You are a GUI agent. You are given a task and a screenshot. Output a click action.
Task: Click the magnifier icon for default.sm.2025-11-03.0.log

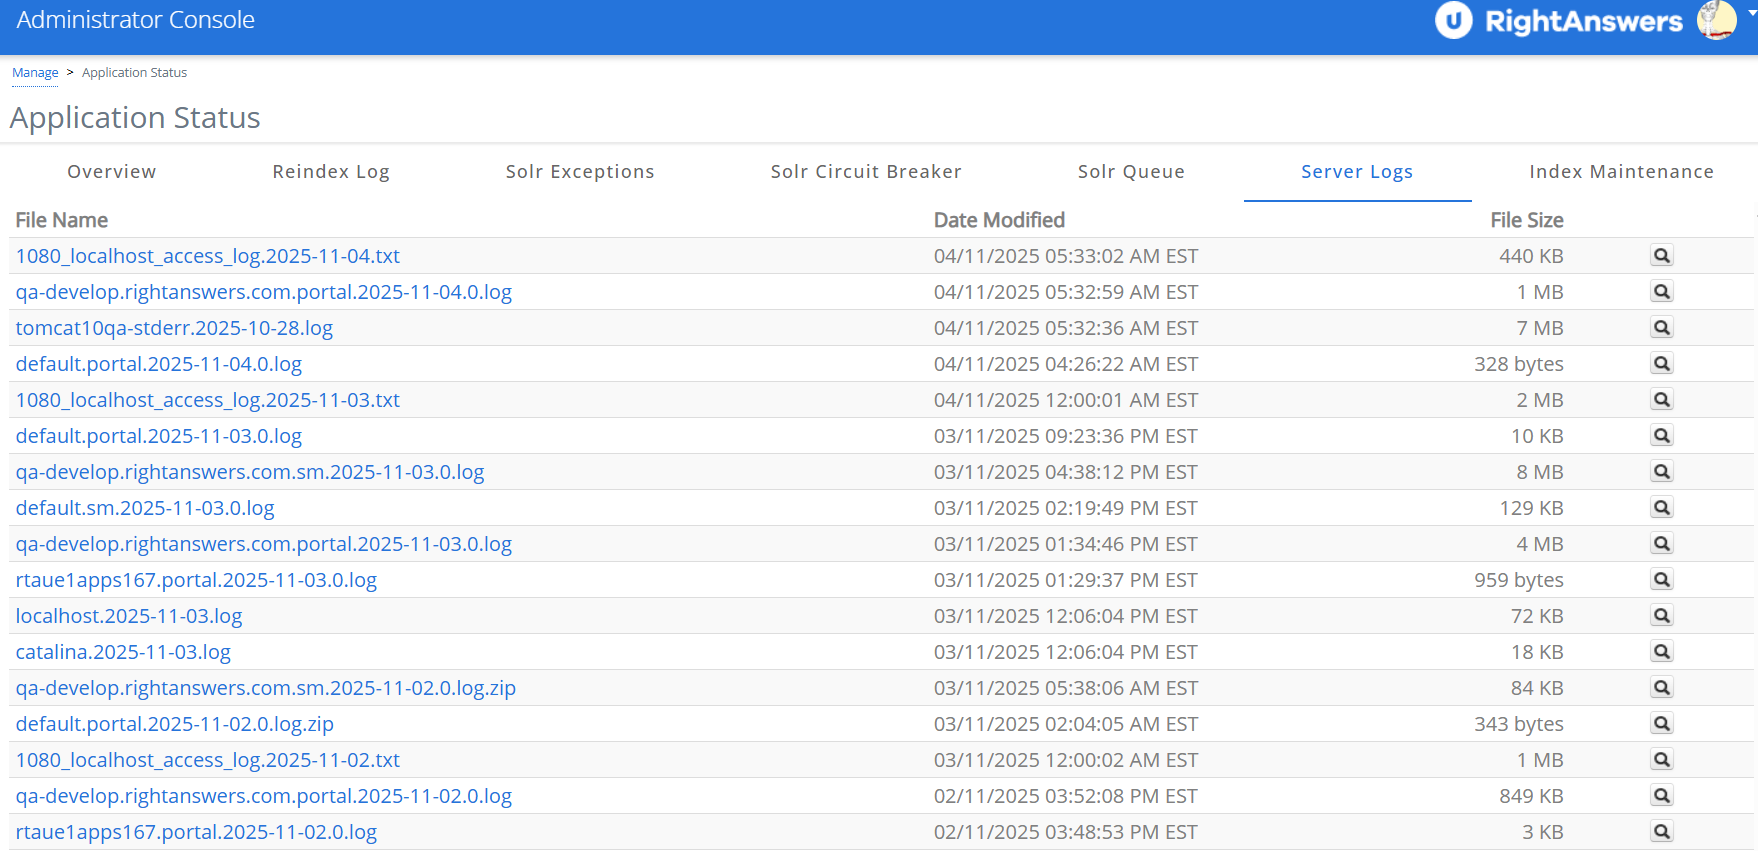1661,508
